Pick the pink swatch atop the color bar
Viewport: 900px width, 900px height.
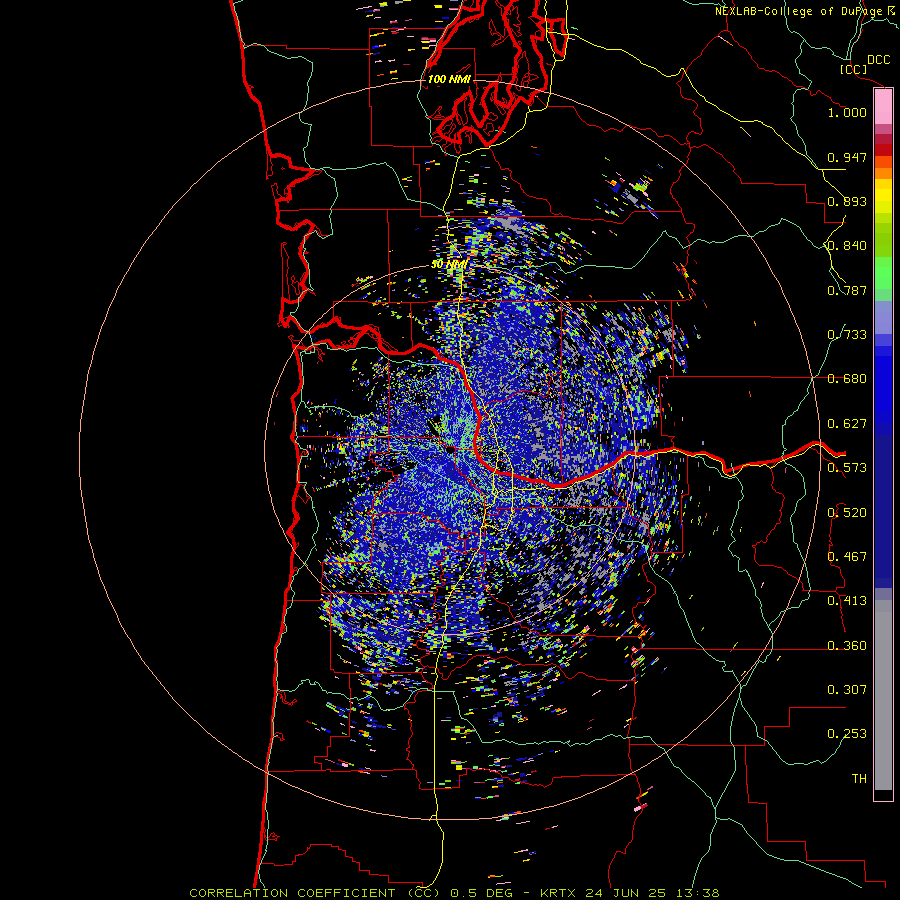(x=883, y=107)
